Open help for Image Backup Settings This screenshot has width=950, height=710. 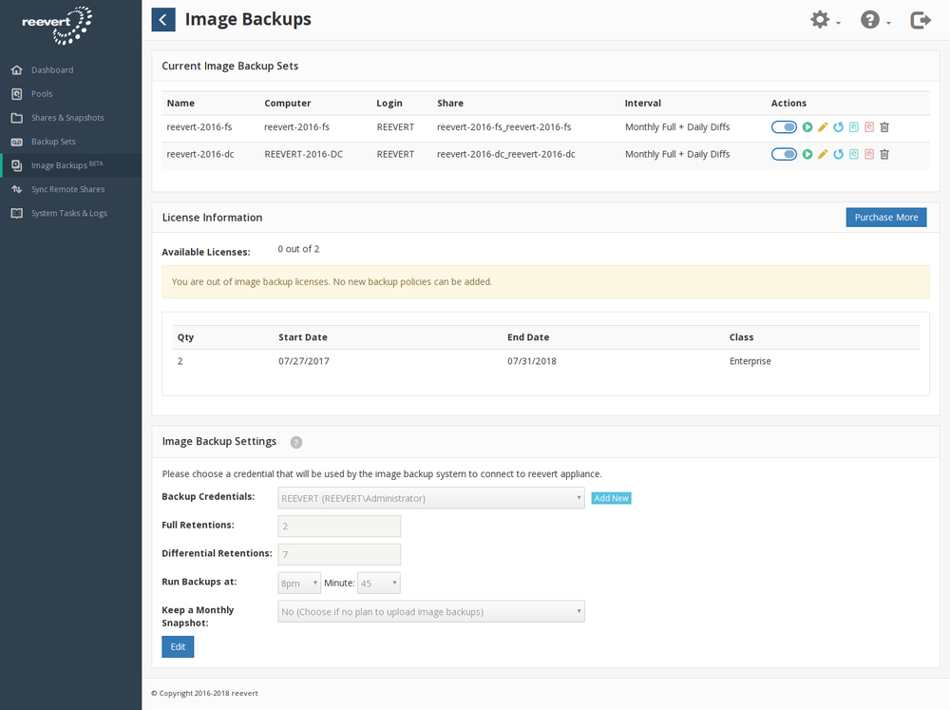(x=296, y=442)
